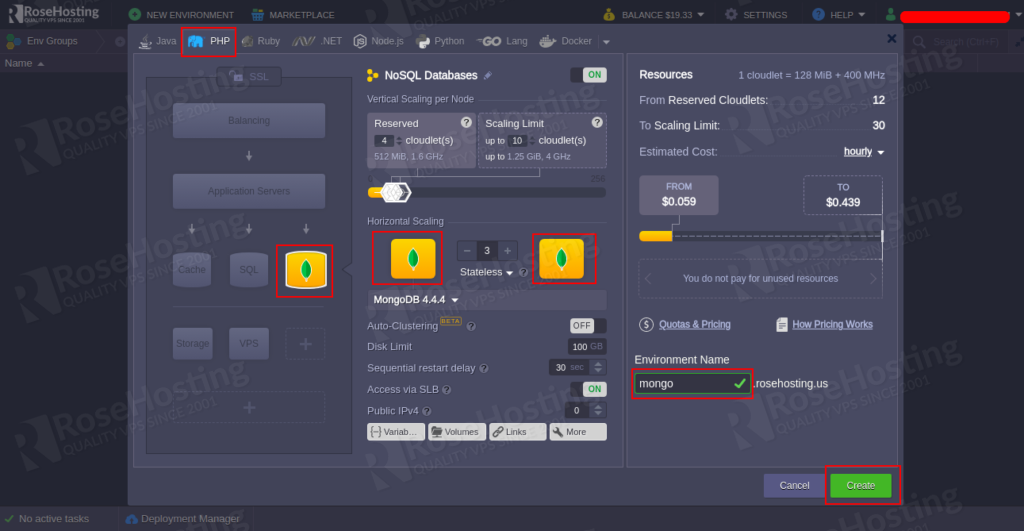This screenshot has height=531, width=1024.
Task: Open the MARKETPLACE menu item
Action: (293, 14)
